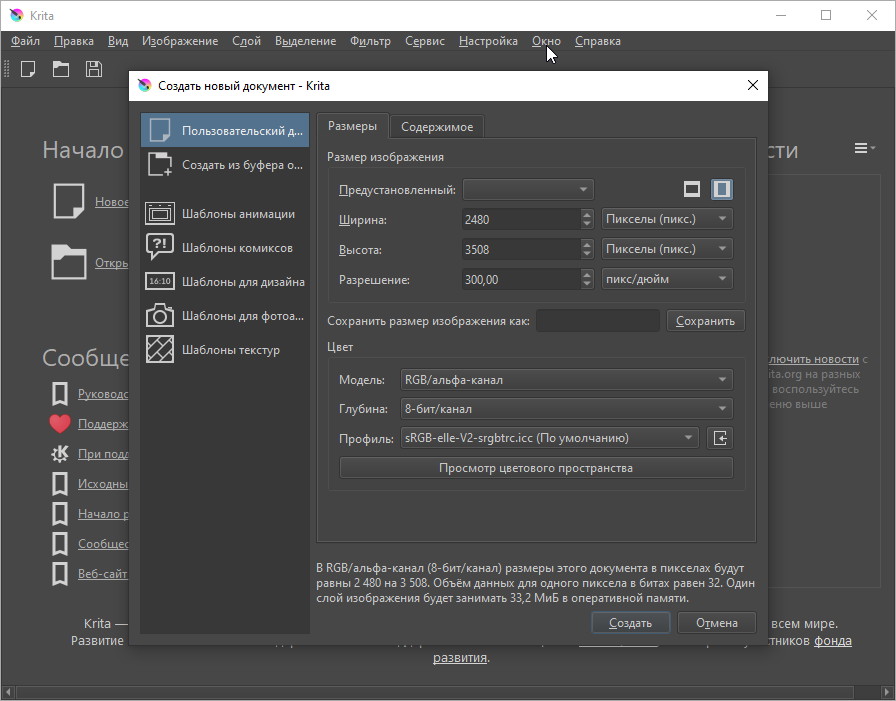Click the Open file folder toolbar icon
896x701 pixels.
click(x=61, y=69)
